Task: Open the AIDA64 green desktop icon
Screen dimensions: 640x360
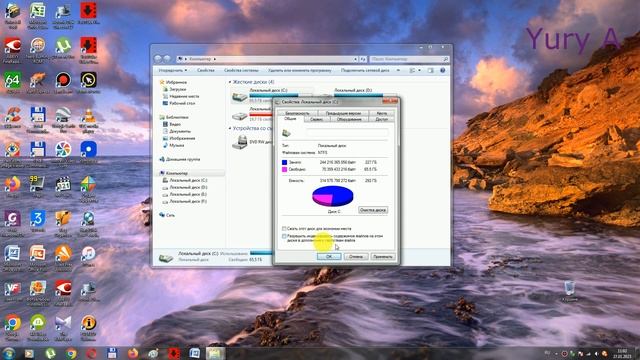Action: click(12, 80)
